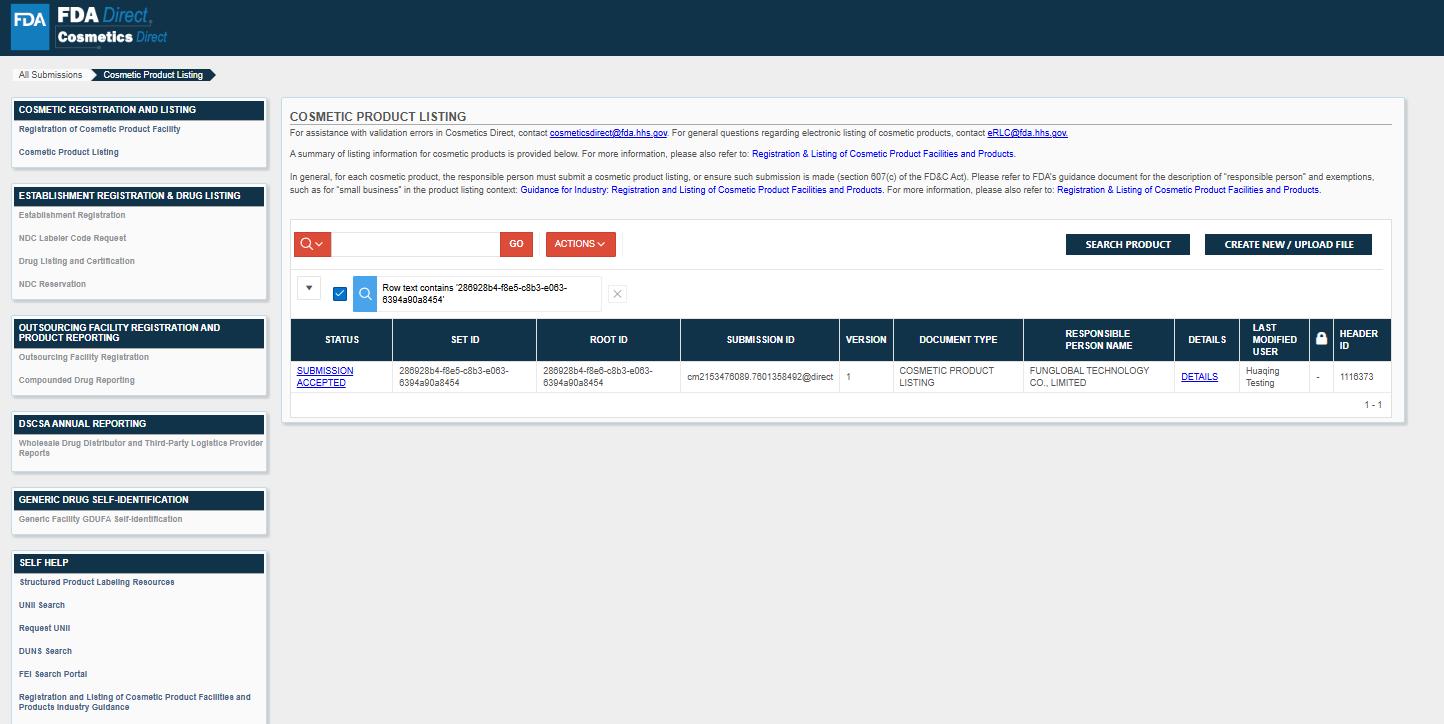
Task: Click the Search Product button
Action: pyautogui.click(x=1128, y=244)
